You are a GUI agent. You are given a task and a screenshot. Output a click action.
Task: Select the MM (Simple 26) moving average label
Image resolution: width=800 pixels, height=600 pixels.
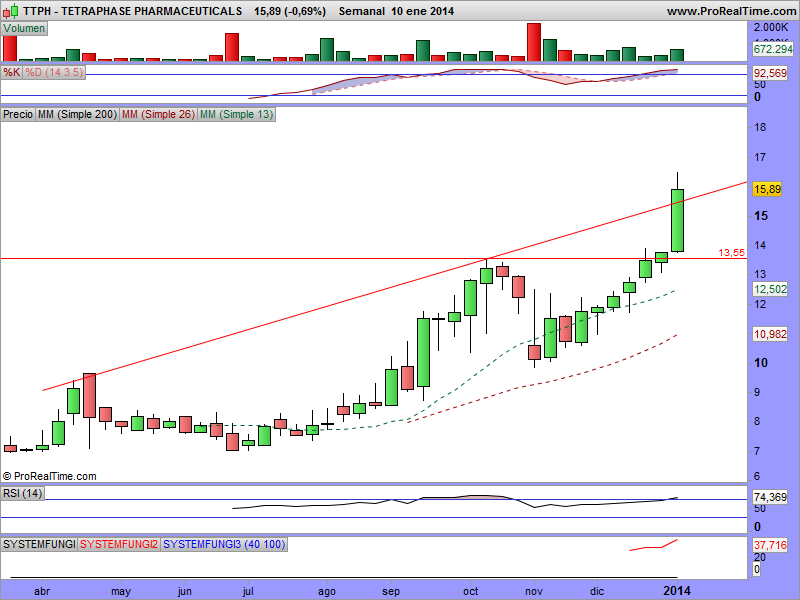(158, 114)
